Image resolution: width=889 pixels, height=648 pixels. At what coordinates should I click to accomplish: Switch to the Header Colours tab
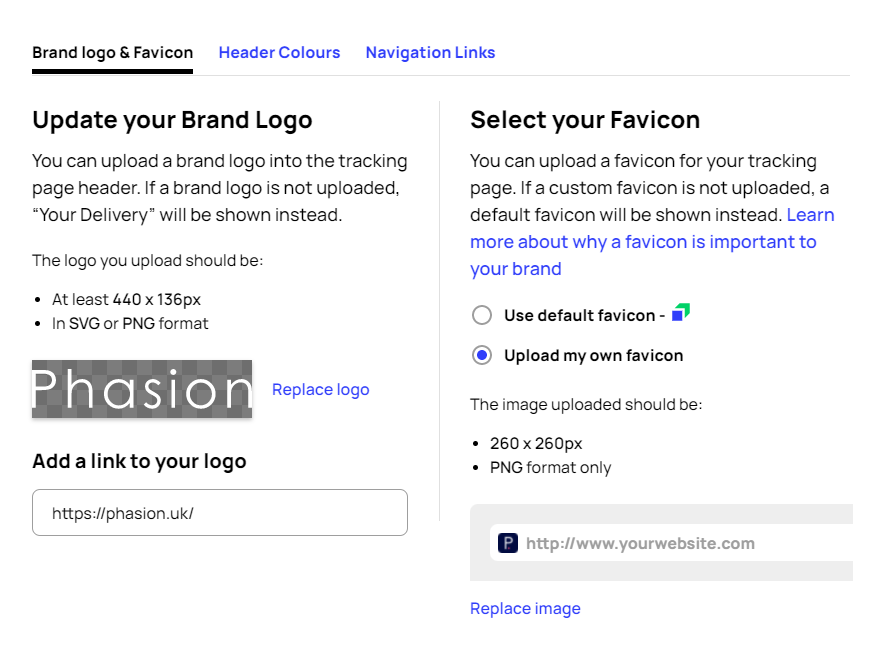click(279, 52)
